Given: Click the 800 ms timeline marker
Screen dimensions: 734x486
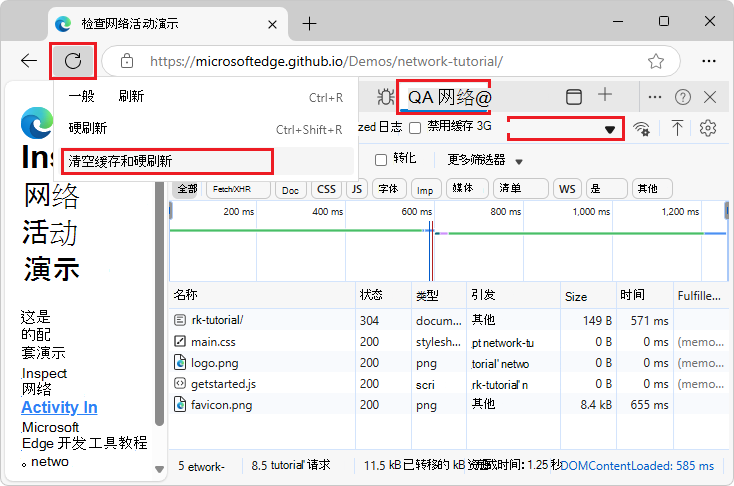Looking at the screenshot, I should (506, 212).
